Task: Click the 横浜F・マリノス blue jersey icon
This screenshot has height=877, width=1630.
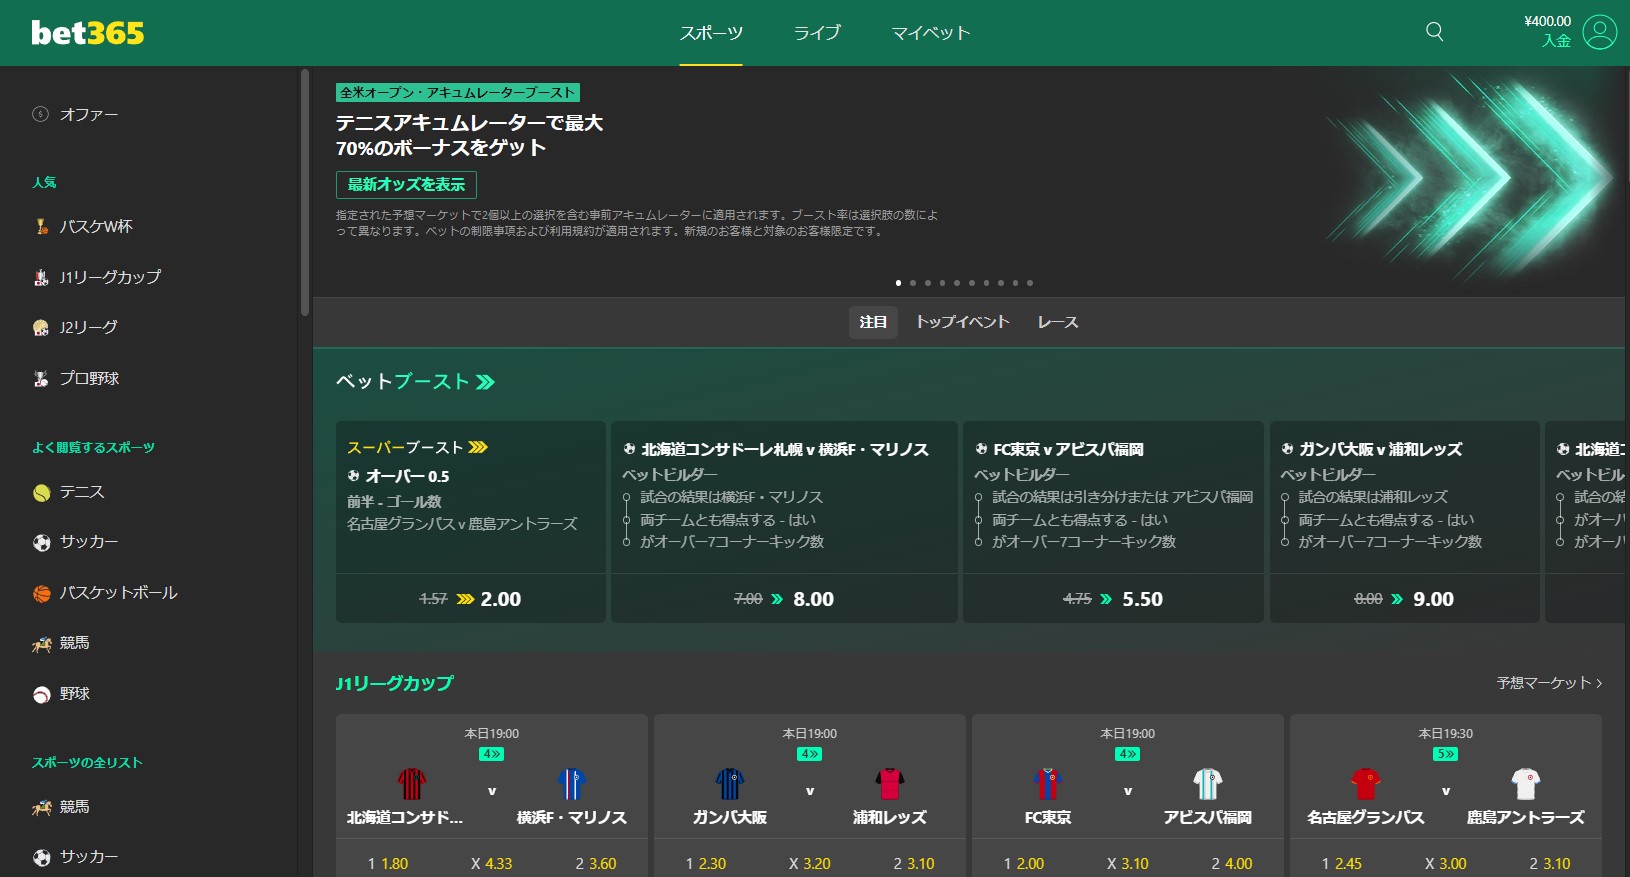Action: 571,783
